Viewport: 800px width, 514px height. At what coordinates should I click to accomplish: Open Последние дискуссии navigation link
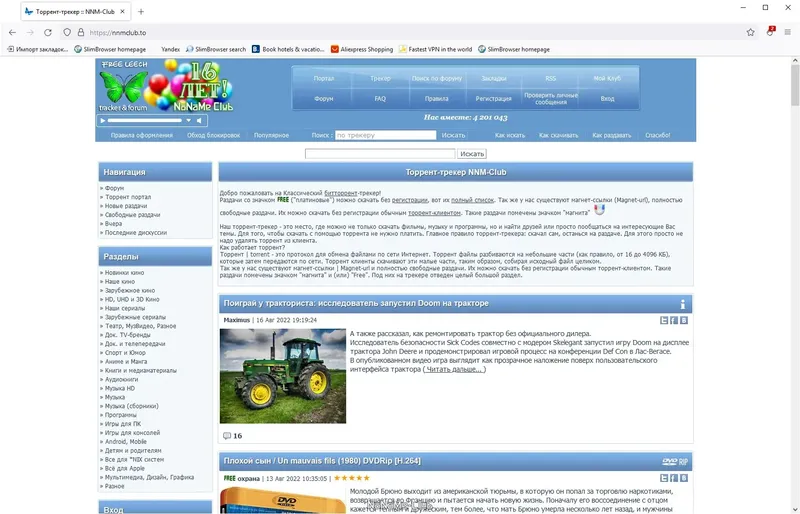coord(136,233)
